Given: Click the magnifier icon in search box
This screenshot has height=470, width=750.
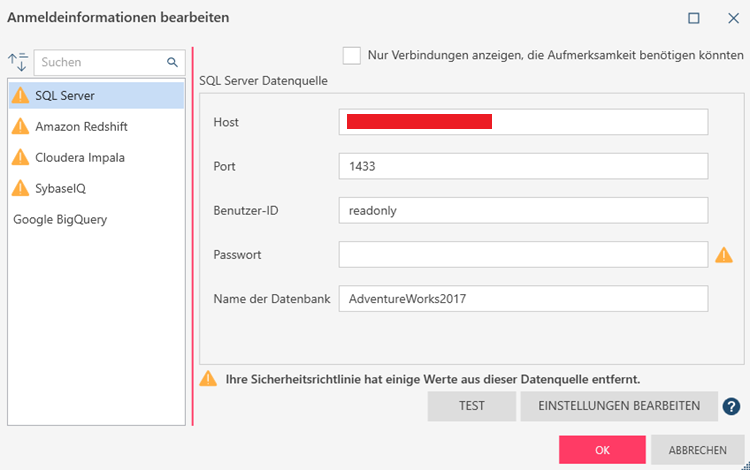Looking at the screenshot, I should 172,62.
